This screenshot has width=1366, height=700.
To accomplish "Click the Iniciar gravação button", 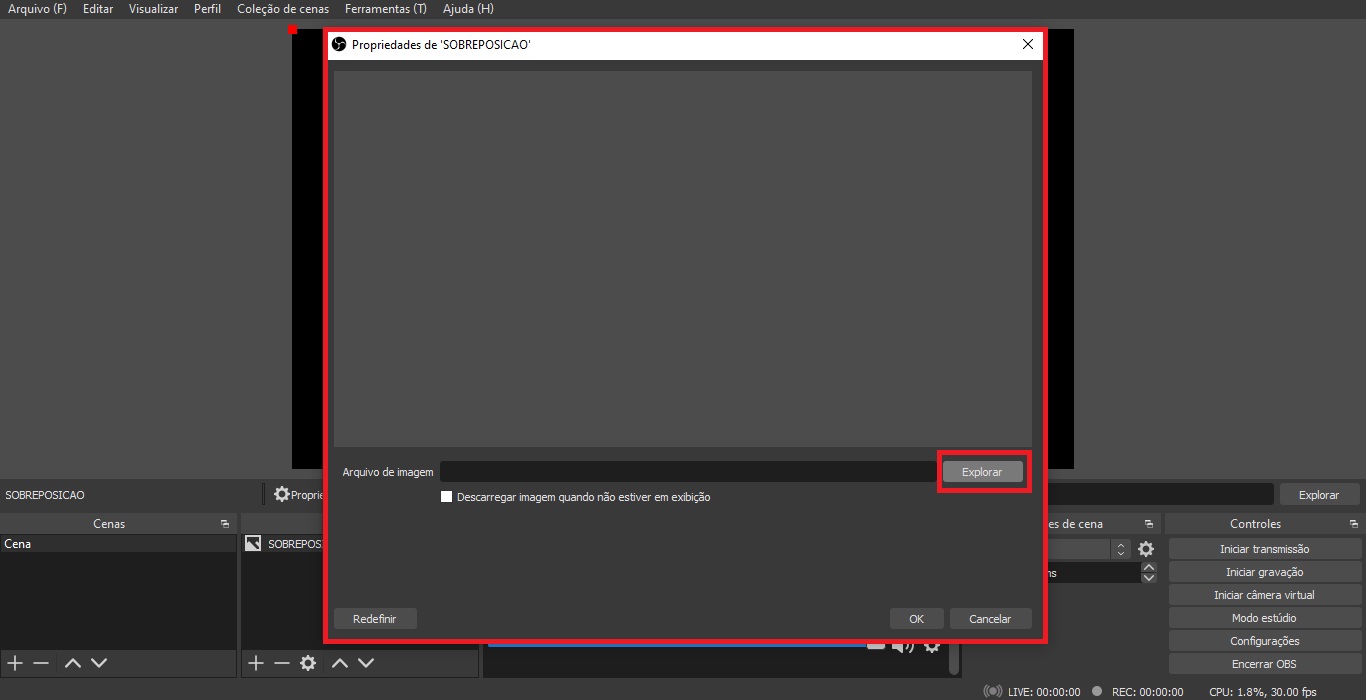I will point(1264,572).
